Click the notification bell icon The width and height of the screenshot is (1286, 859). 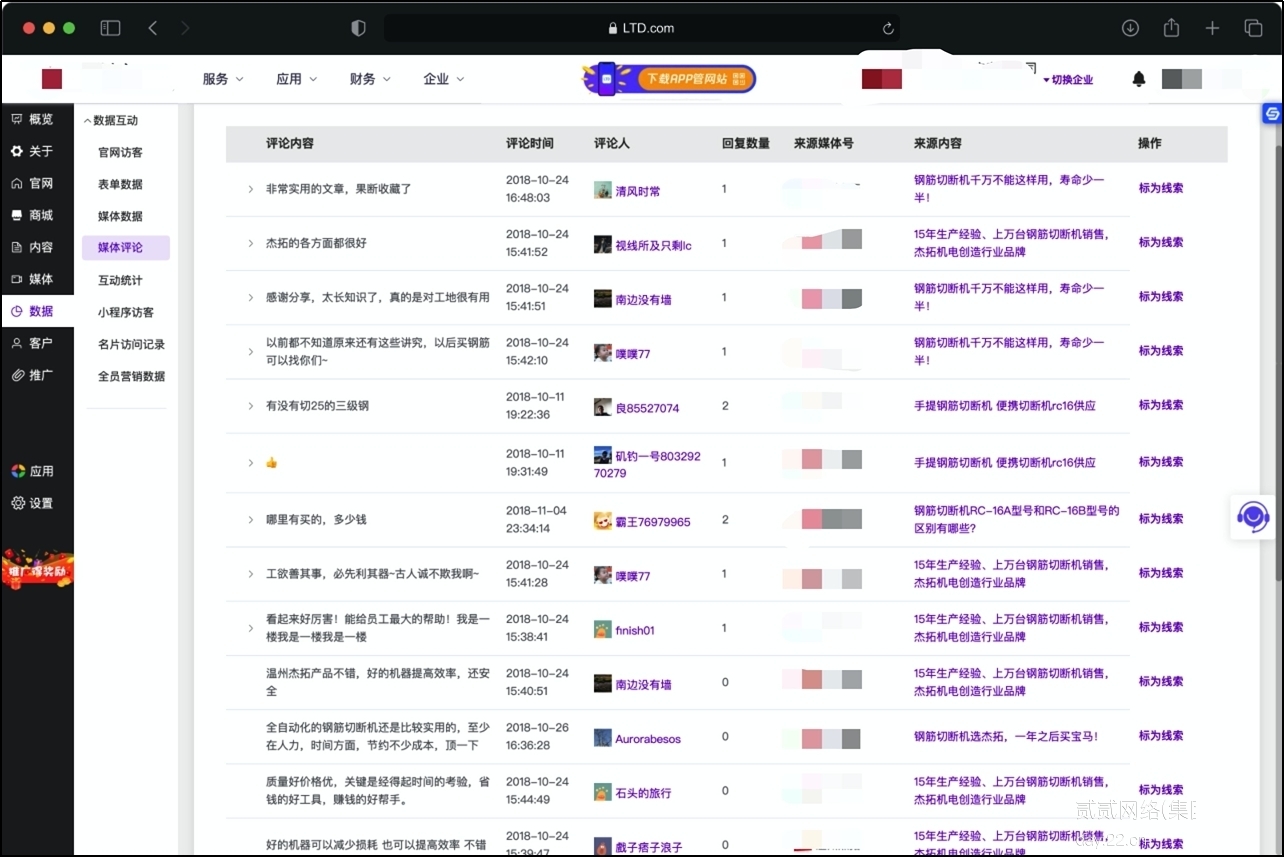1138,79
